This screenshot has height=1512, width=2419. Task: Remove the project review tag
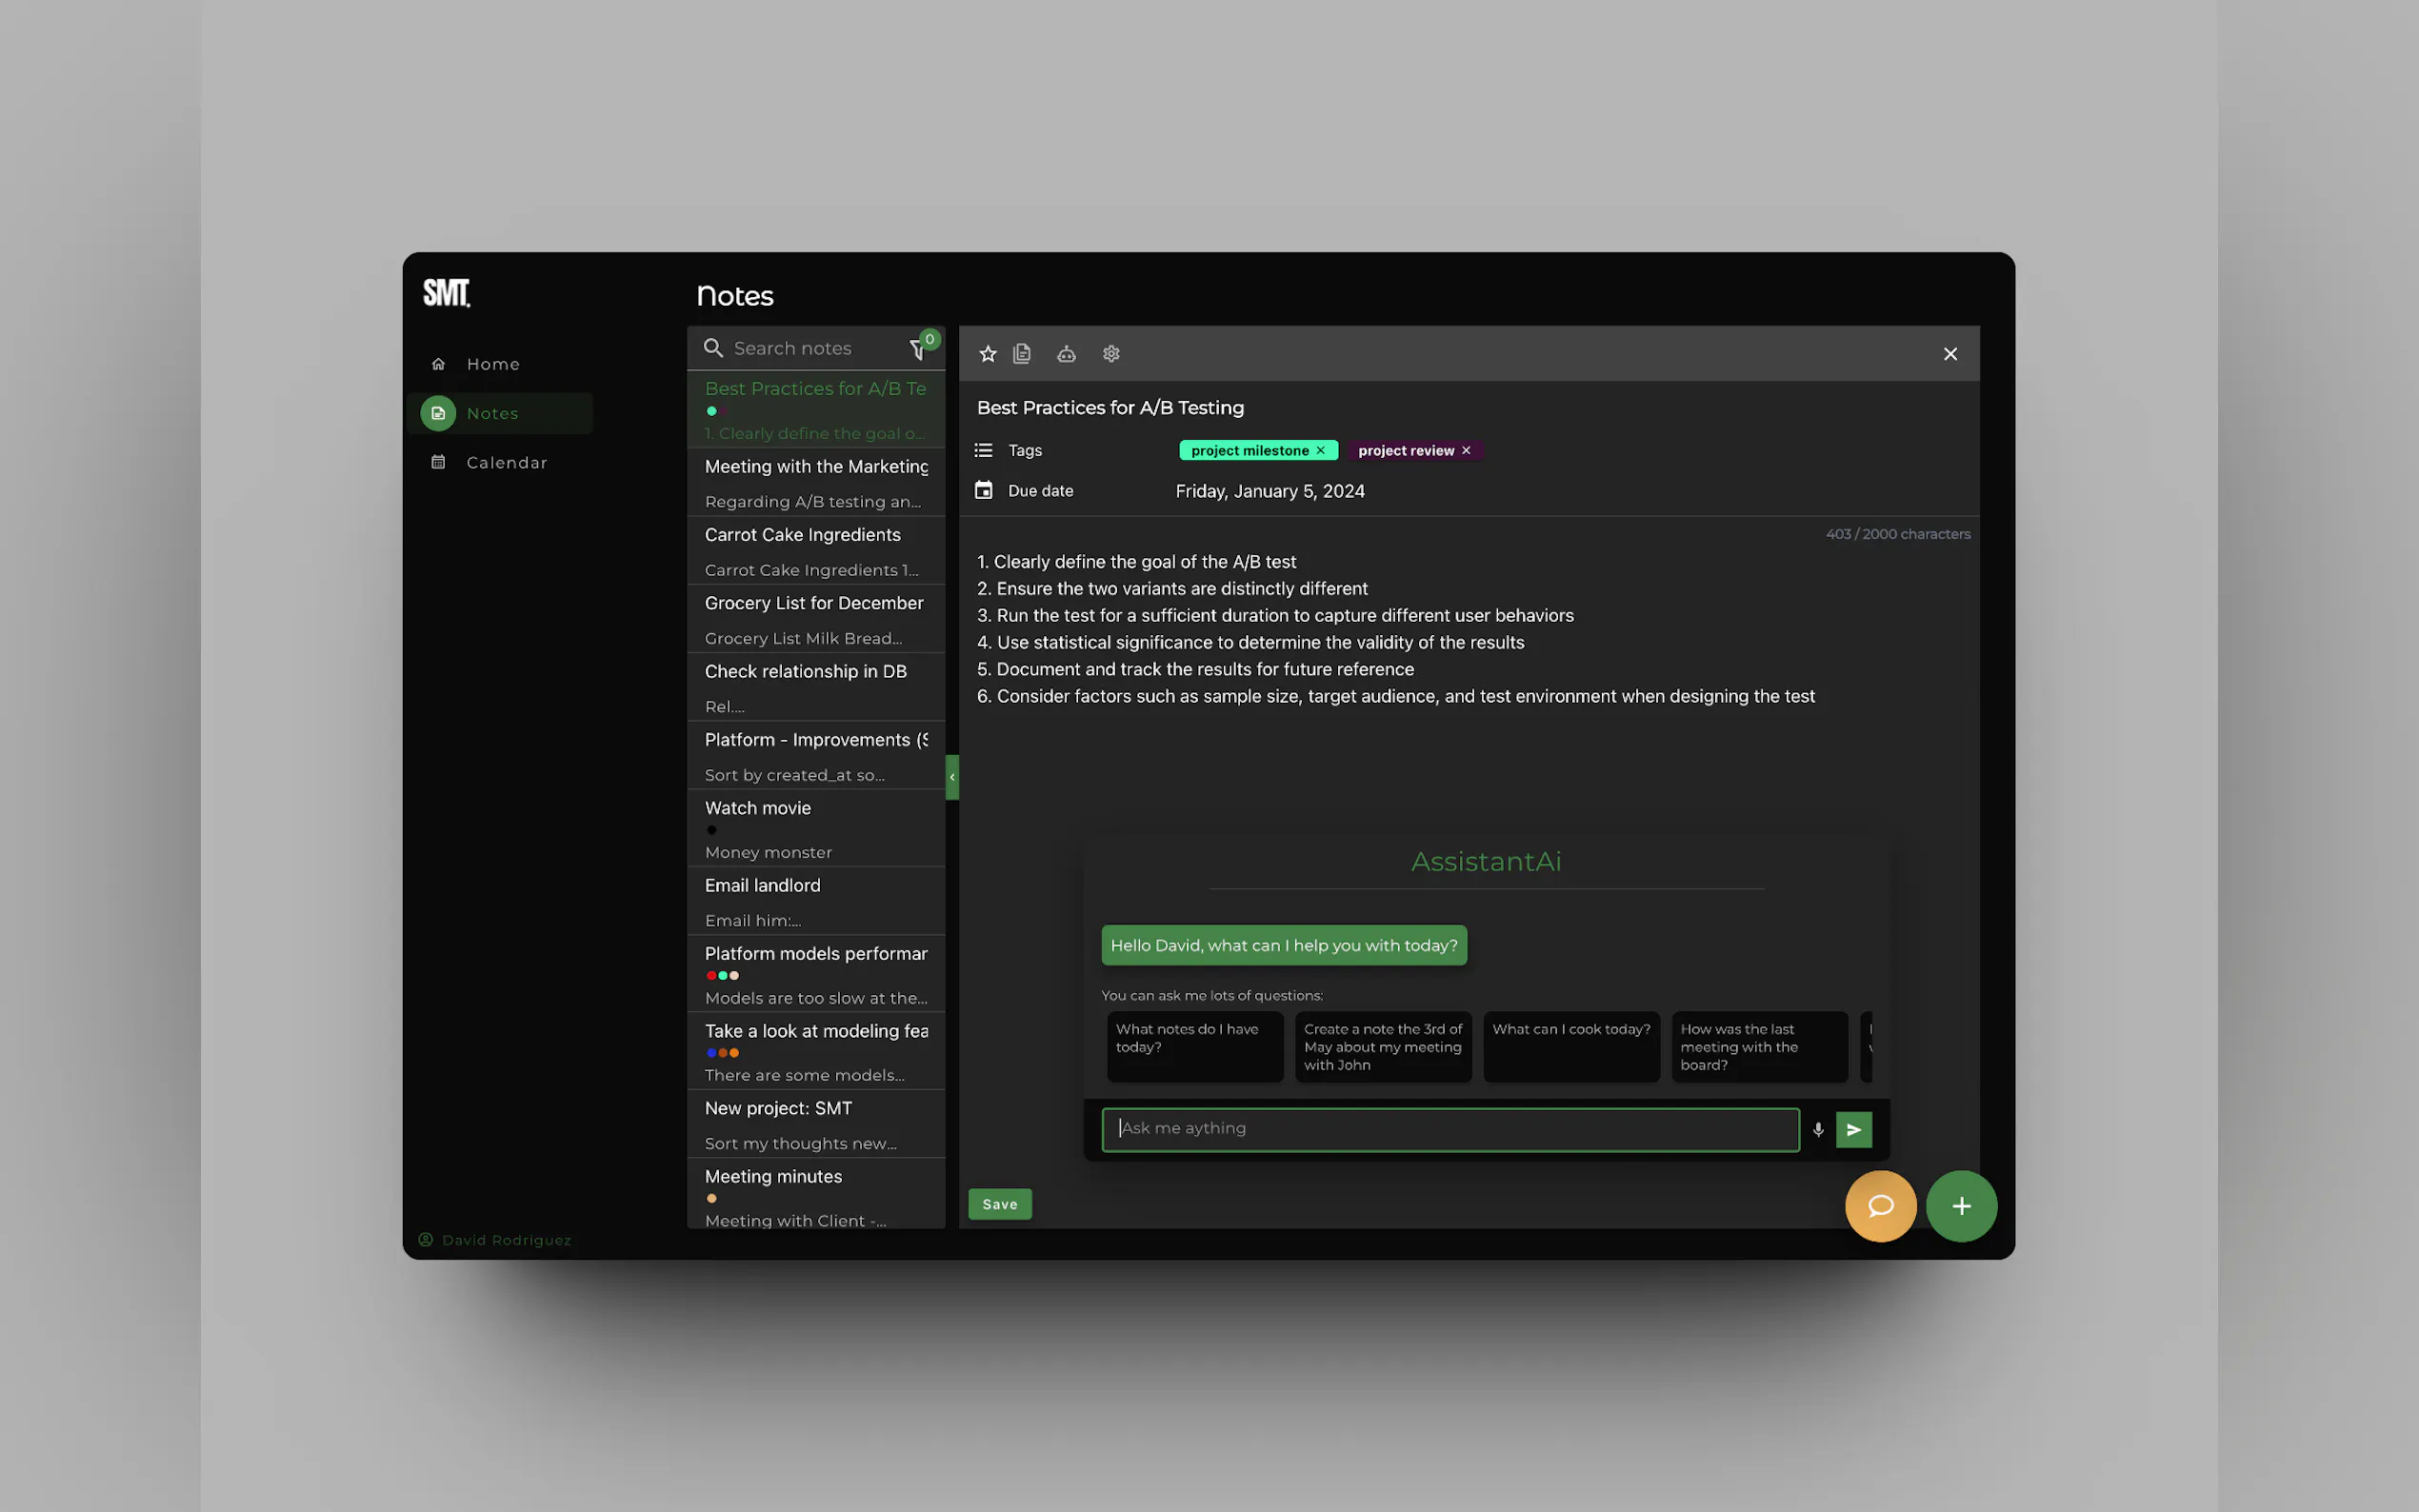(1466, 451)
